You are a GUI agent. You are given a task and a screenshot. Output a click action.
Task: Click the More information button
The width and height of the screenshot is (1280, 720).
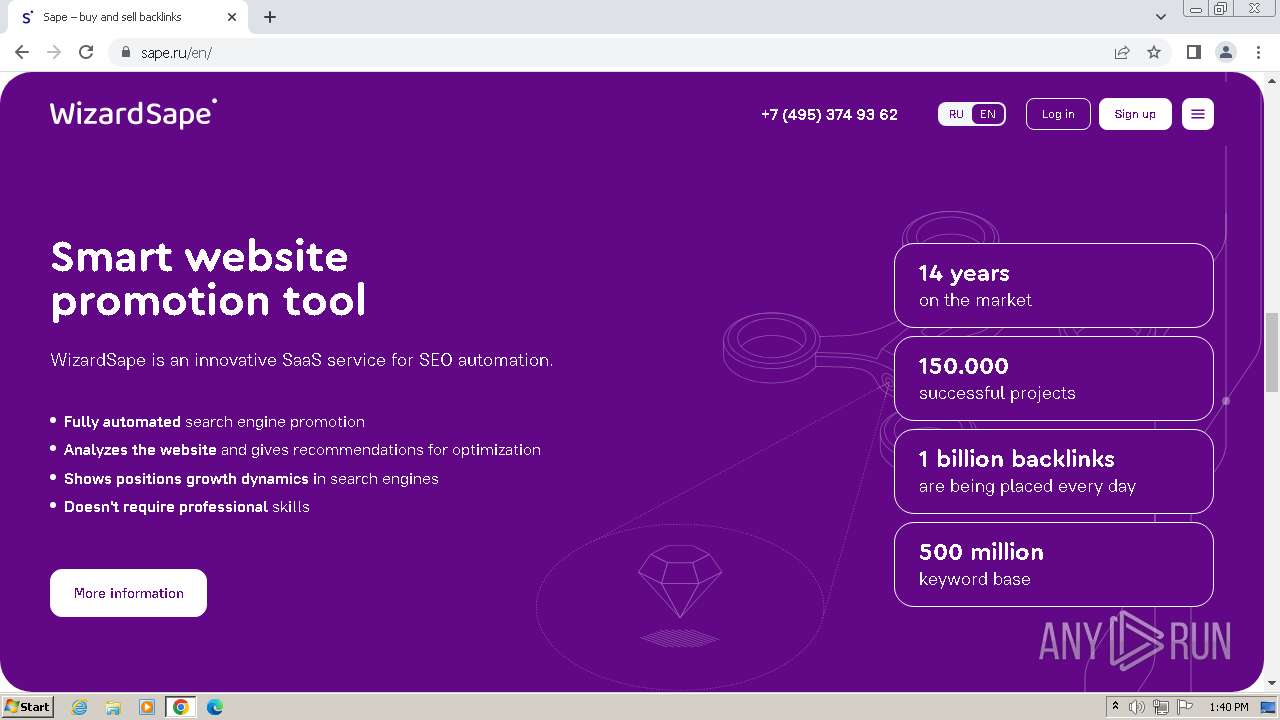pos(128,593)
